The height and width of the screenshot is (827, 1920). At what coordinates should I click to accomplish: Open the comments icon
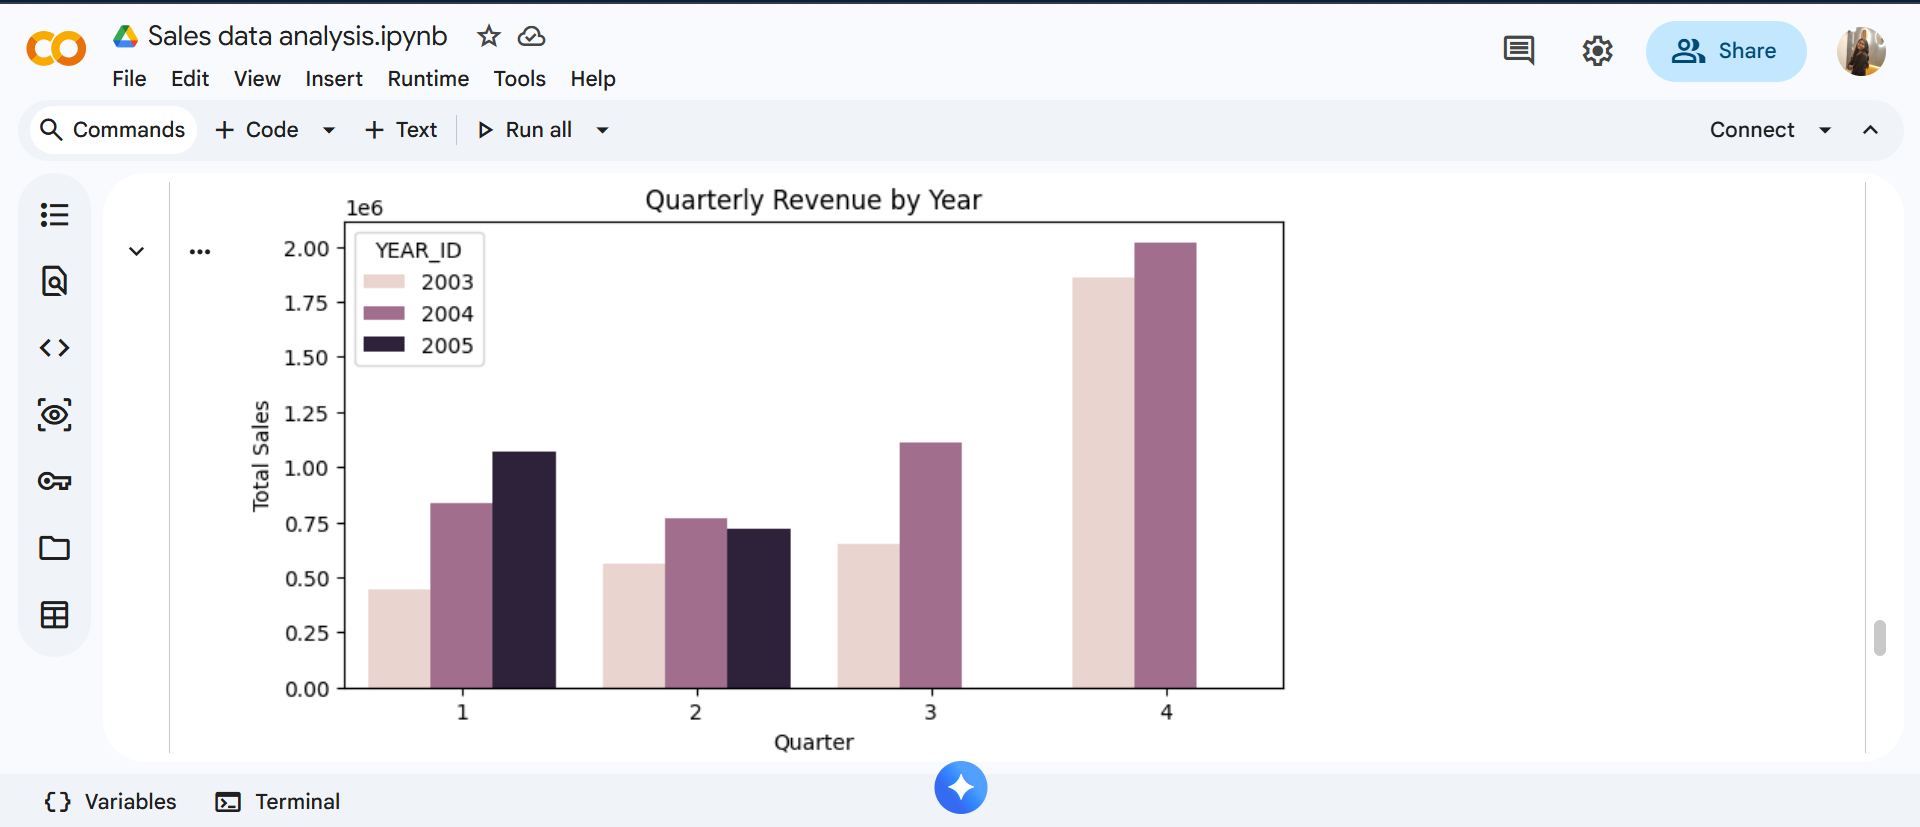coord(1518,50)
